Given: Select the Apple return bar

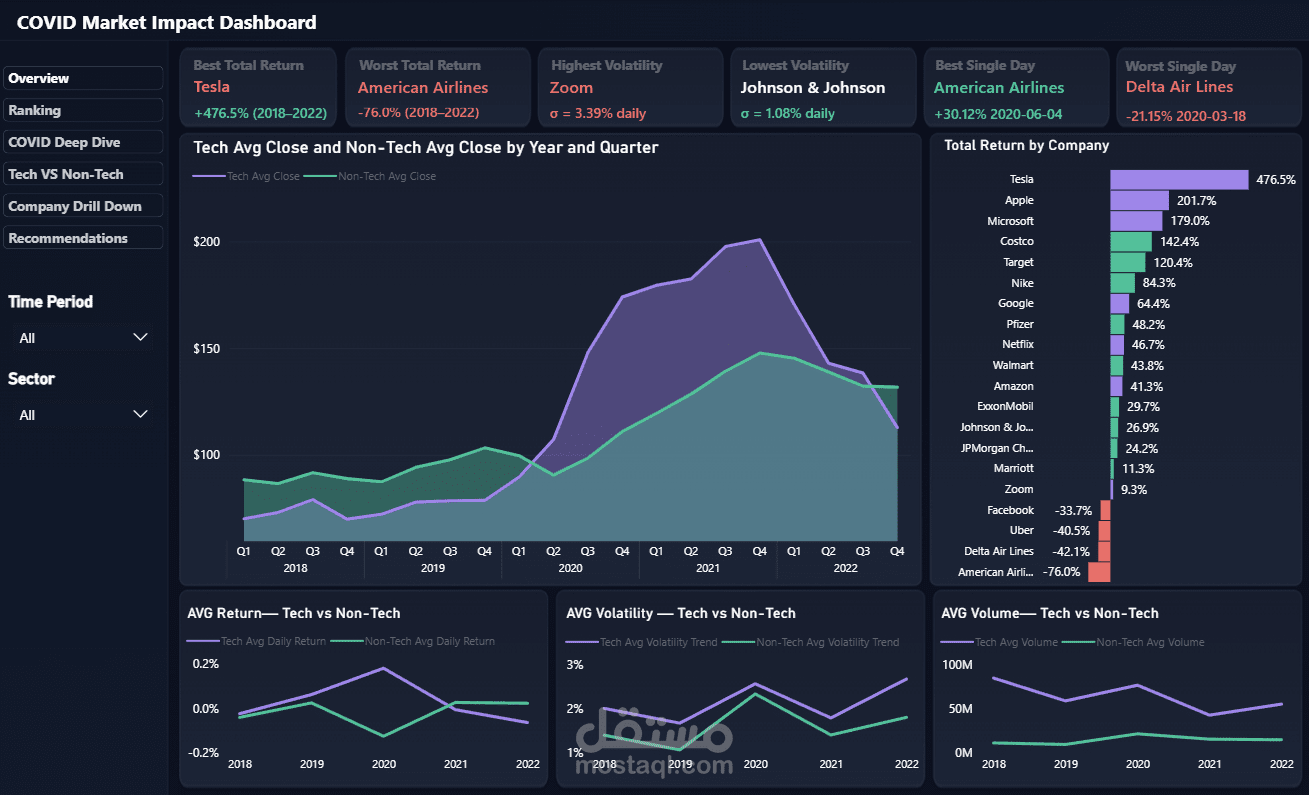Looking at the screenshot, I should pyautogui.click(x=1139, y=200).
